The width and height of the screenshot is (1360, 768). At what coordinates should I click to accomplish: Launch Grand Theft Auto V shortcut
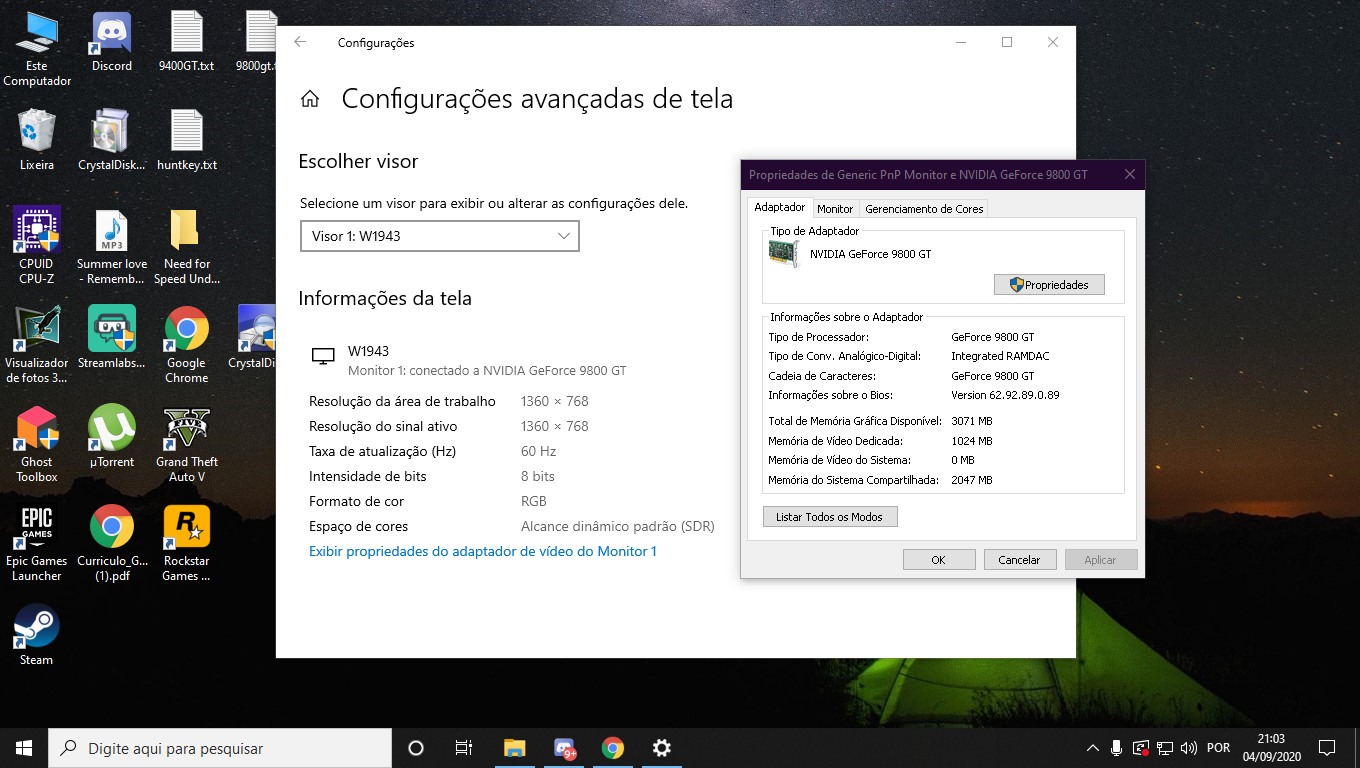[x=186, y=444]
